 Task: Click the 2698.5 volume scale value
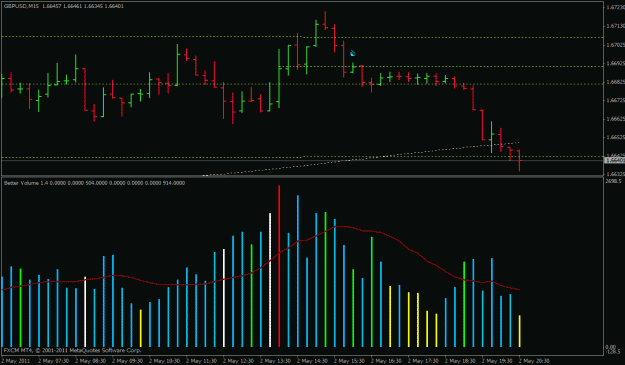click(612, 181)
